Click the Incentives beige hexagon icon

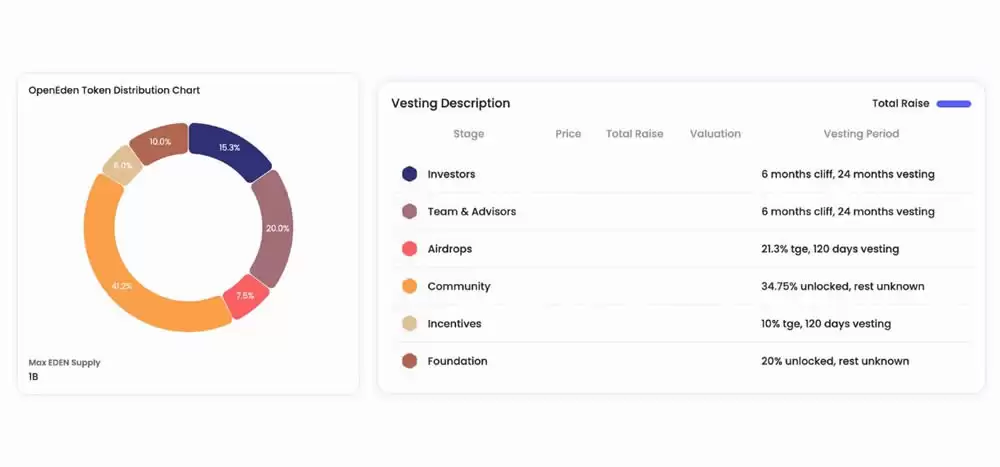point(409,324)
